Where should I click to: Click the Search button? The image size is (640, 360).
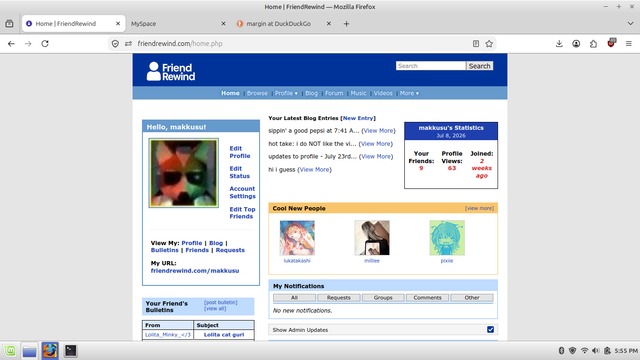[480, 66]
